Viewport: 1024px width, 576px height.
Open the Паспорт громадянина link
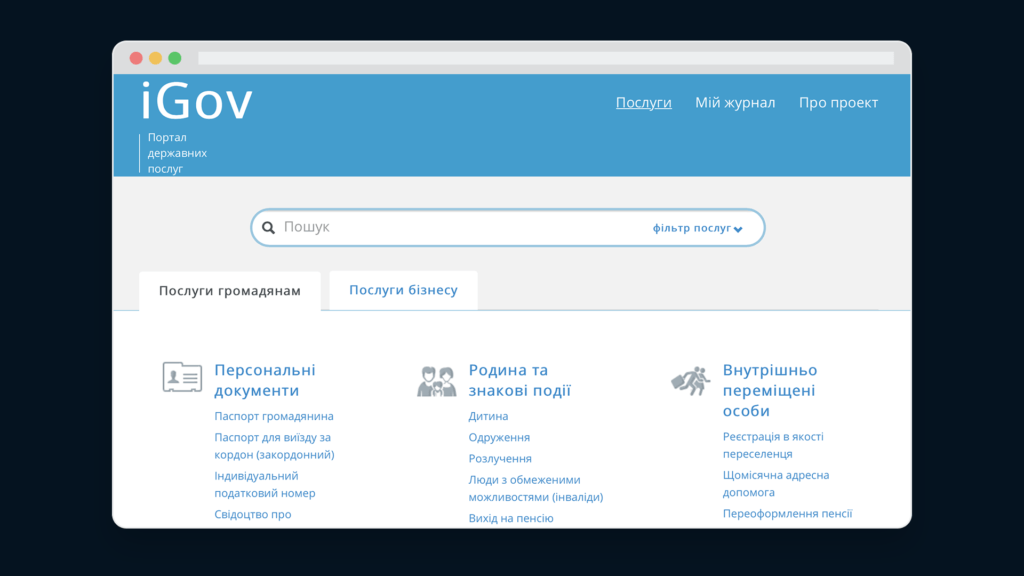(274, 416)
